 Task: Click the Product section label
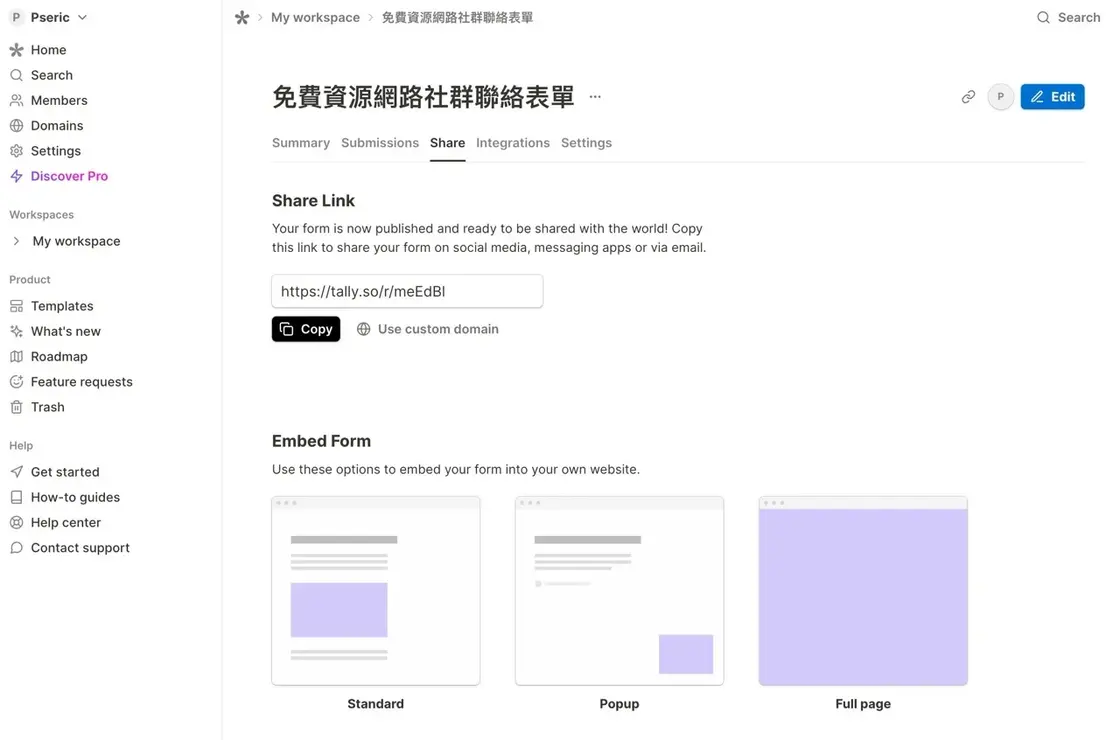coord(30,280)
